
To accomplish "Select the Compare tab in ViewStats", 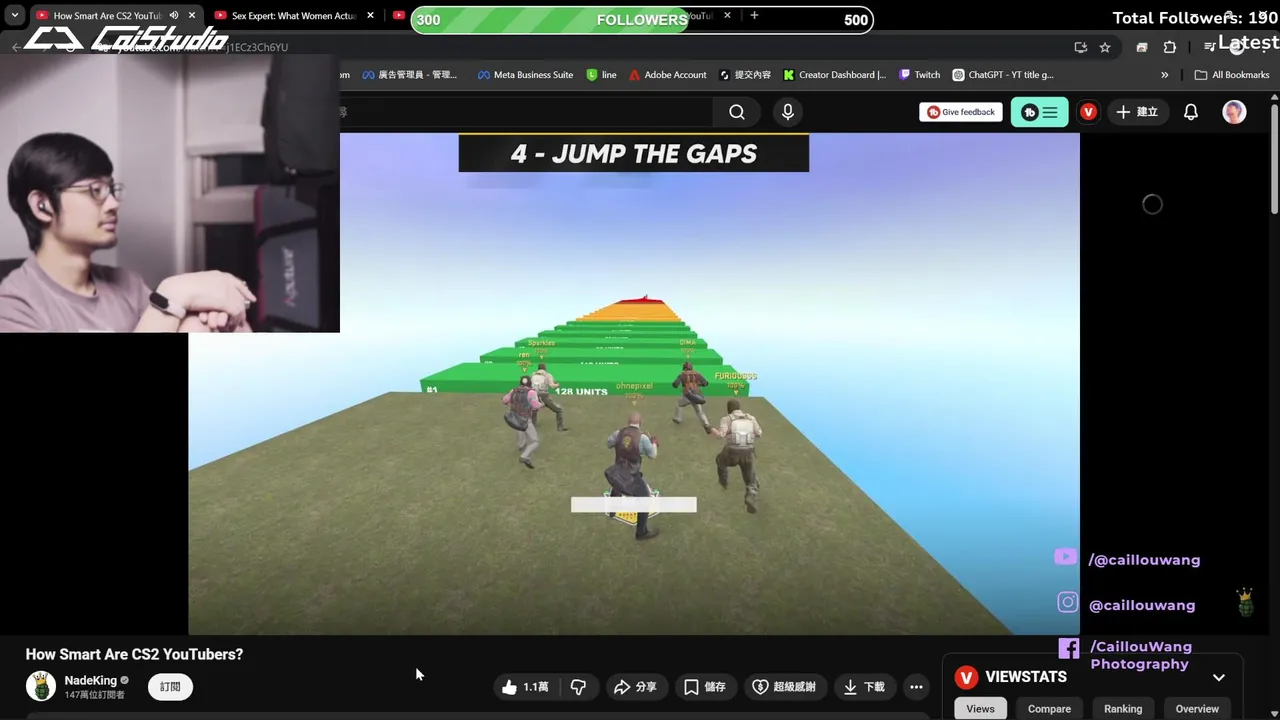I will coord(1049,709).
